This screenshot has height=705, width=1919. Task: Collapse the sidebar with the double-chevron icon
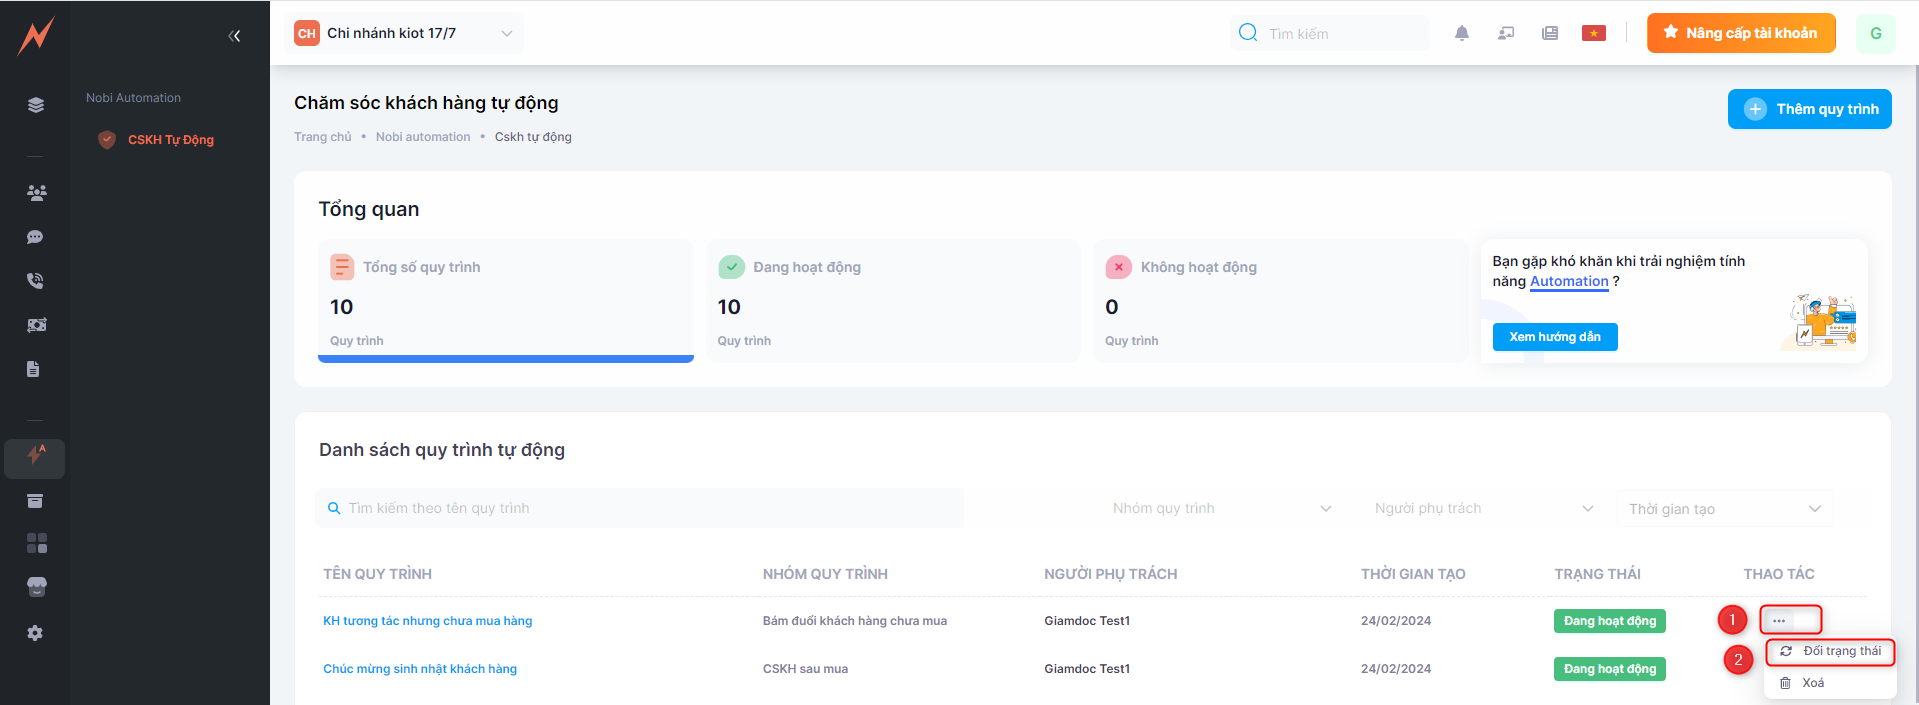(x=234, y=36)
